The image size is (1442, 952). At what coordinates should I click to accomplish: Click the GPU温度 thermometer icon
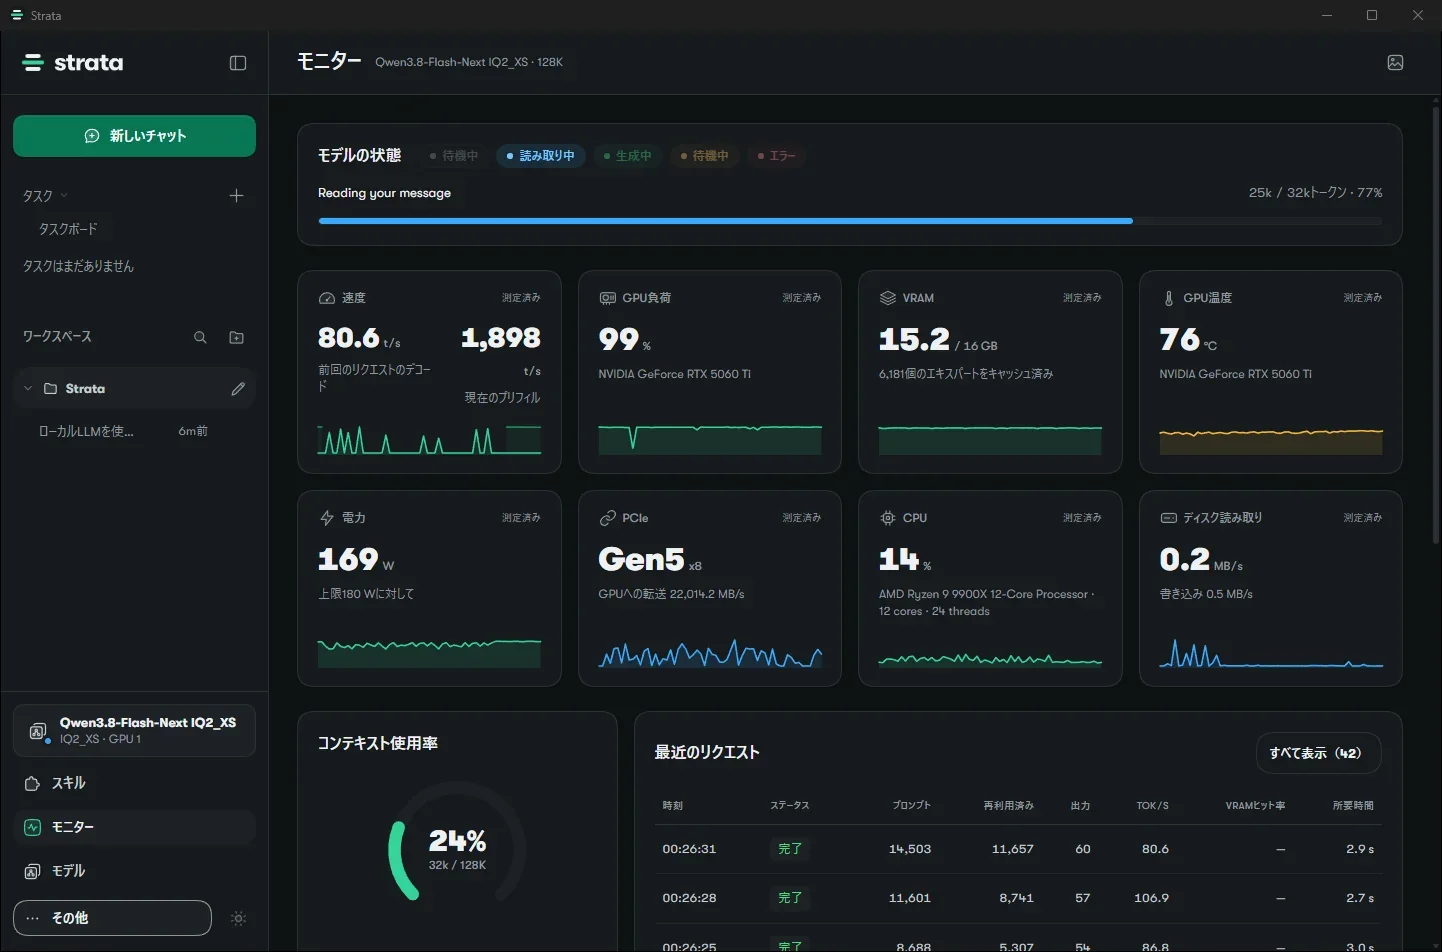[x=1168, y=298]
